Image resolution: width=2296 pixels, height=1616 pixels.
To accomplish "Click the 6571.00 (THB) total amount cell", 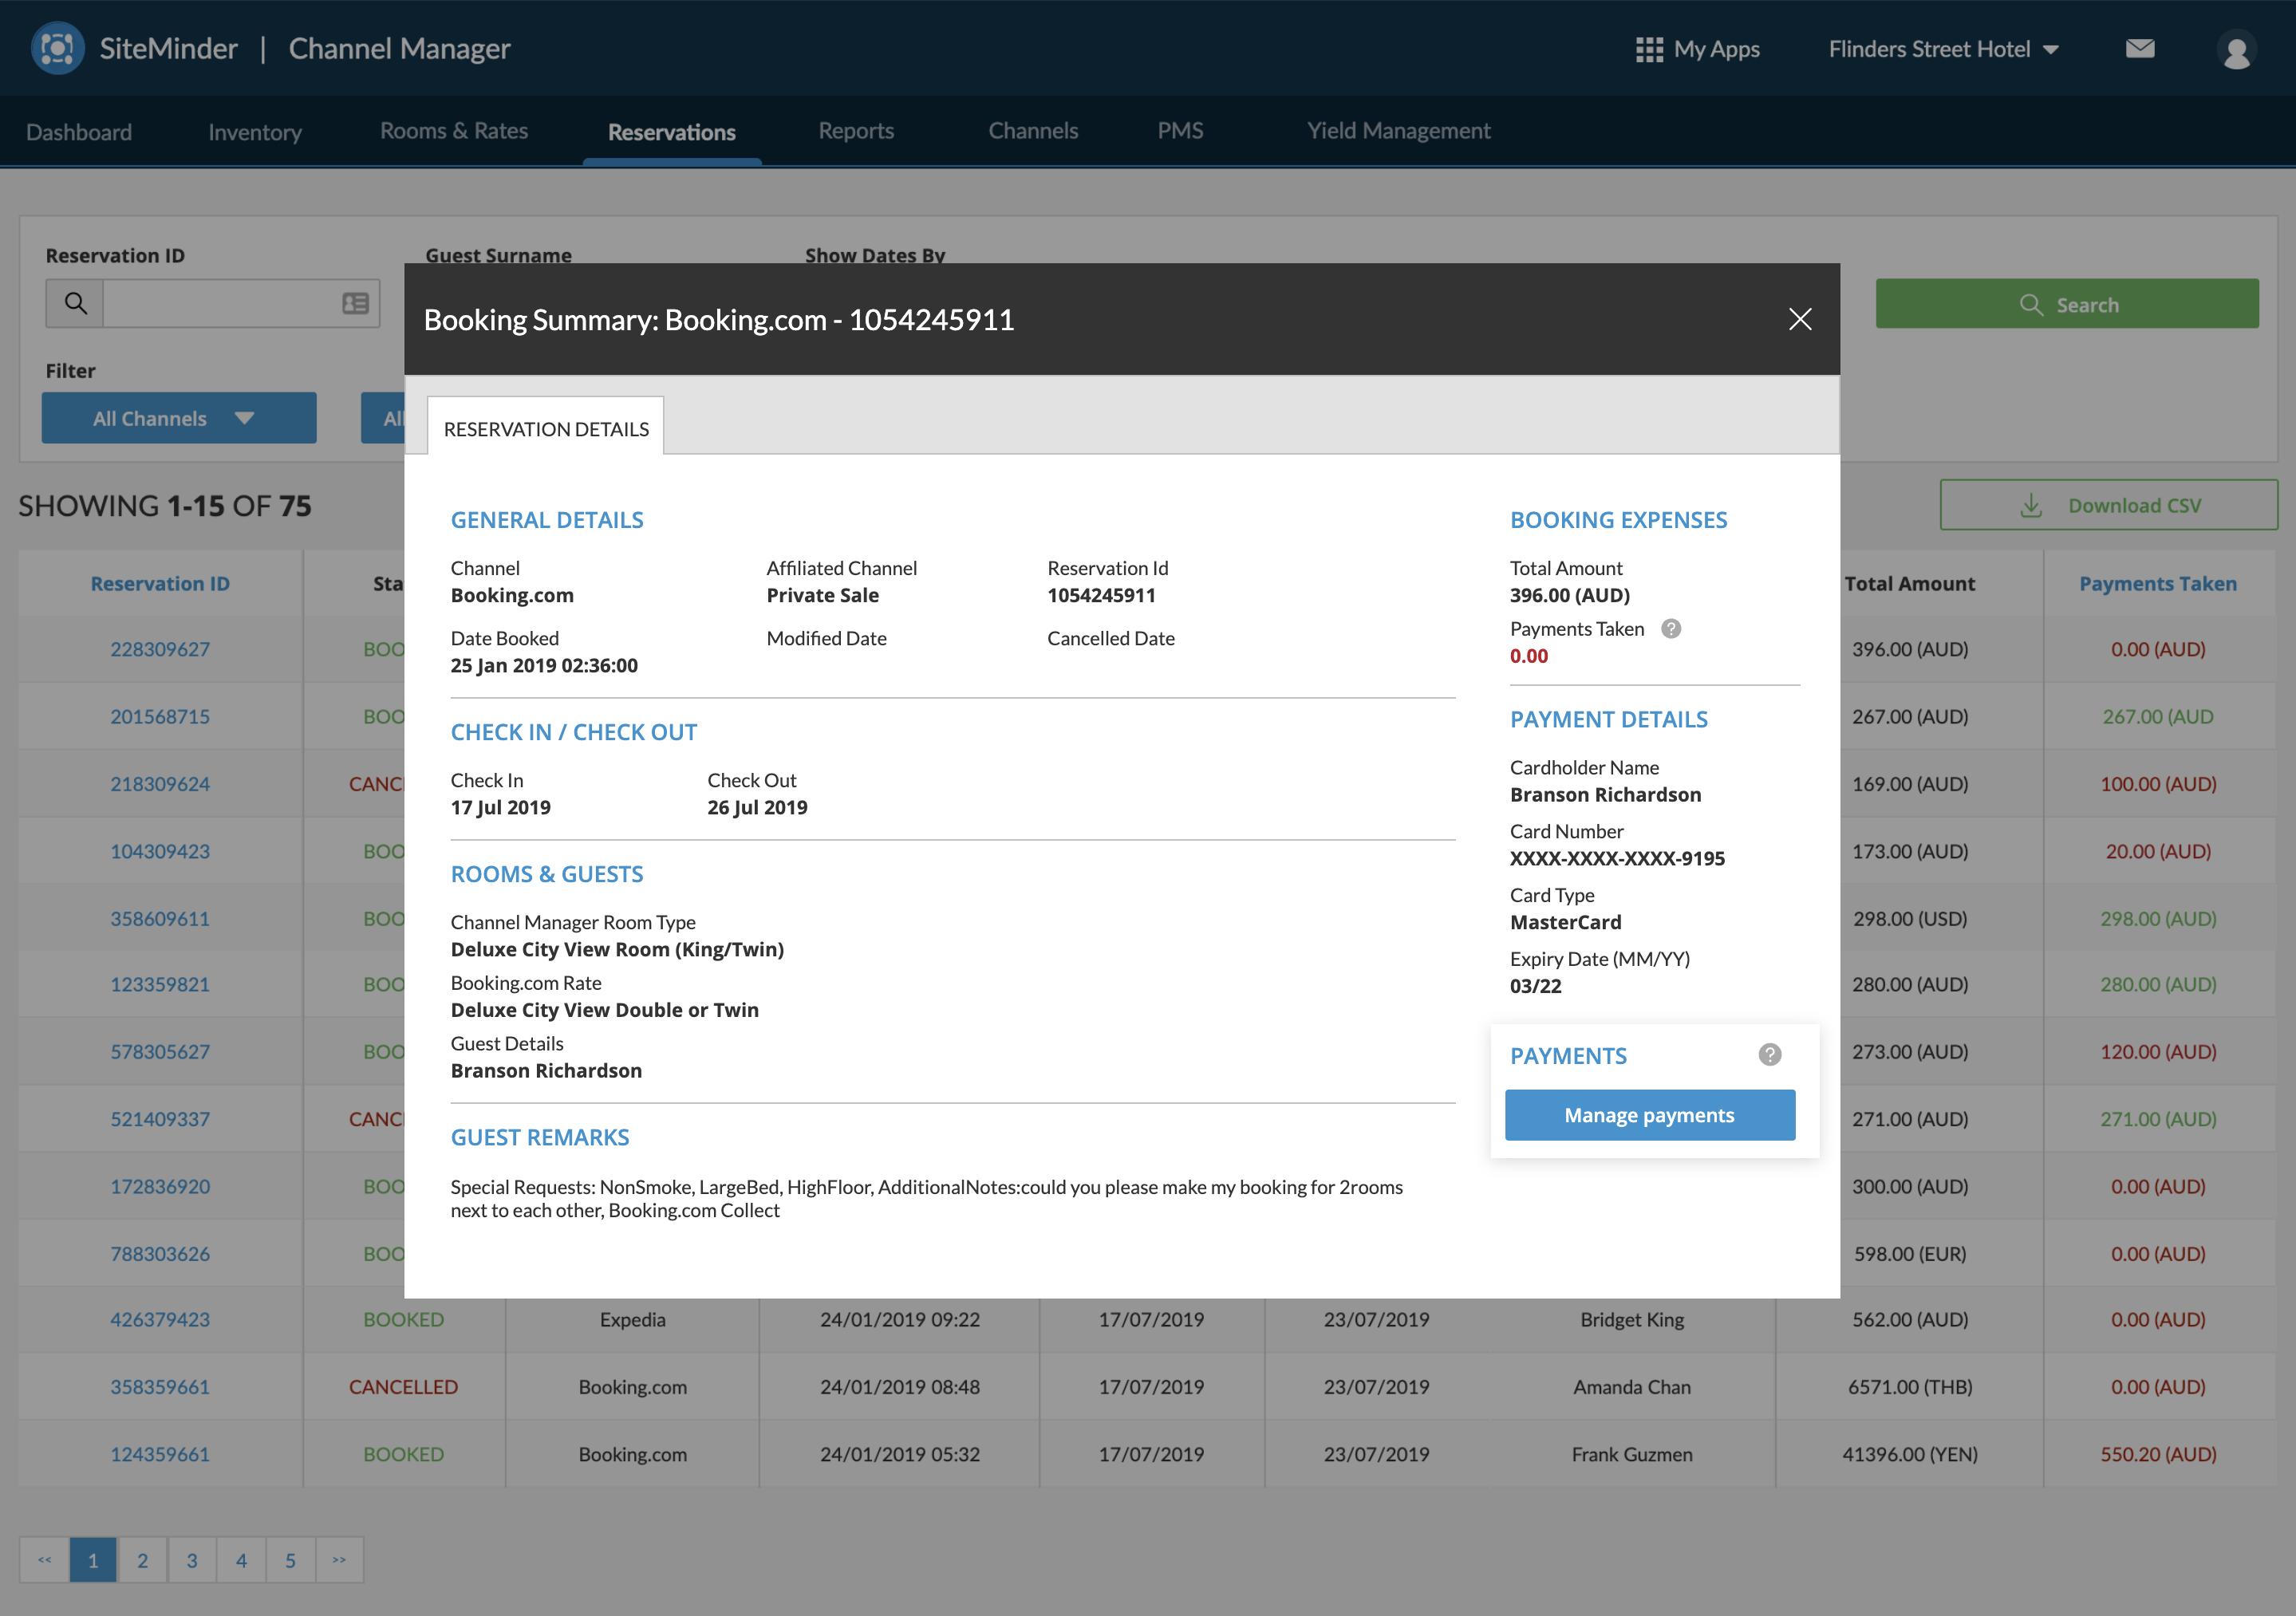I will coord(1910,1387).
